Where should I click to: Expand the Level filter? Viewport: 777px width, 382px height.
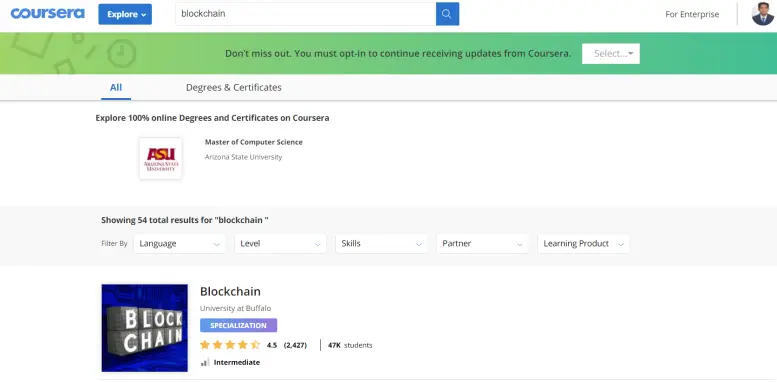pos(280,244)
